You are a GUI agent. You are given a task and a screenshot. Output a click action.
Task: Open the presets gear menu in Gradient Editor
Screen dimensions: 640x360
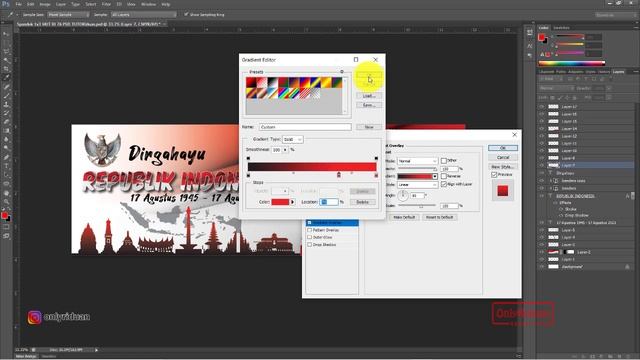tap(342, 72)
